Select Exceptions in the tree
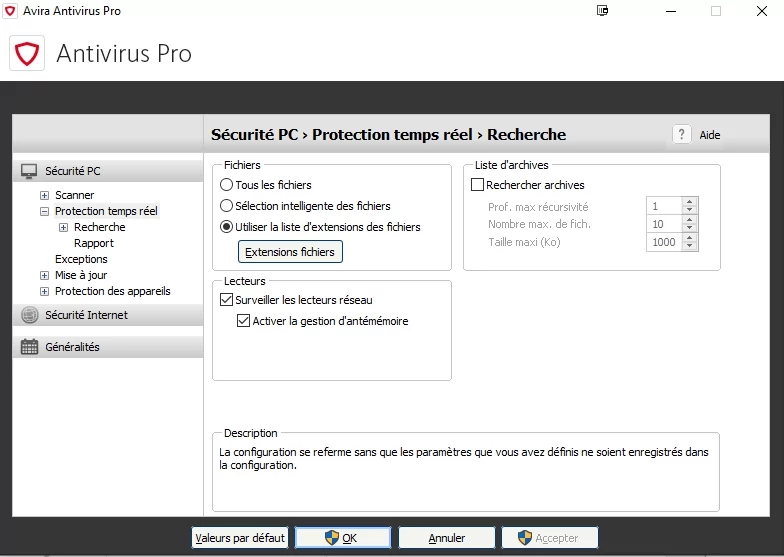This screenshot has width=784, height=557. point(81,259)
